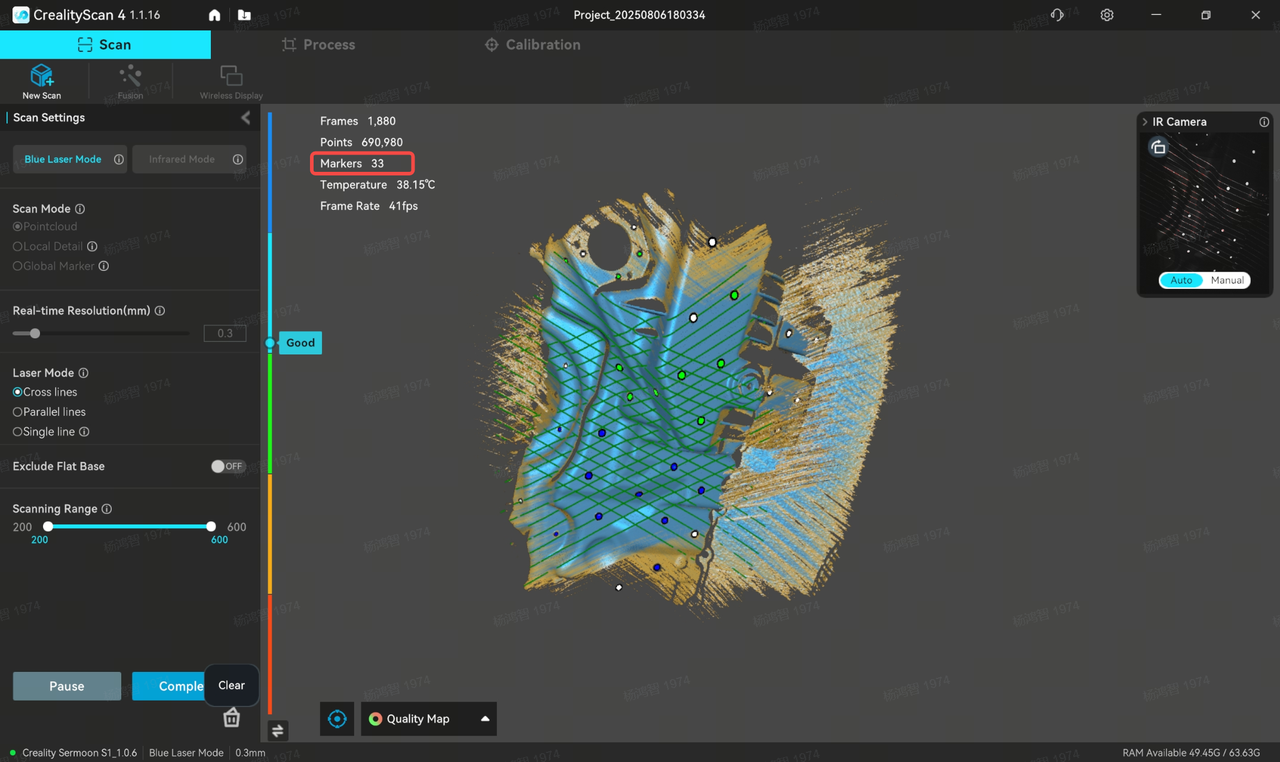This screenshot has height=762, width=1280.
Task: Pause the current scan
Action: point(66,686)
